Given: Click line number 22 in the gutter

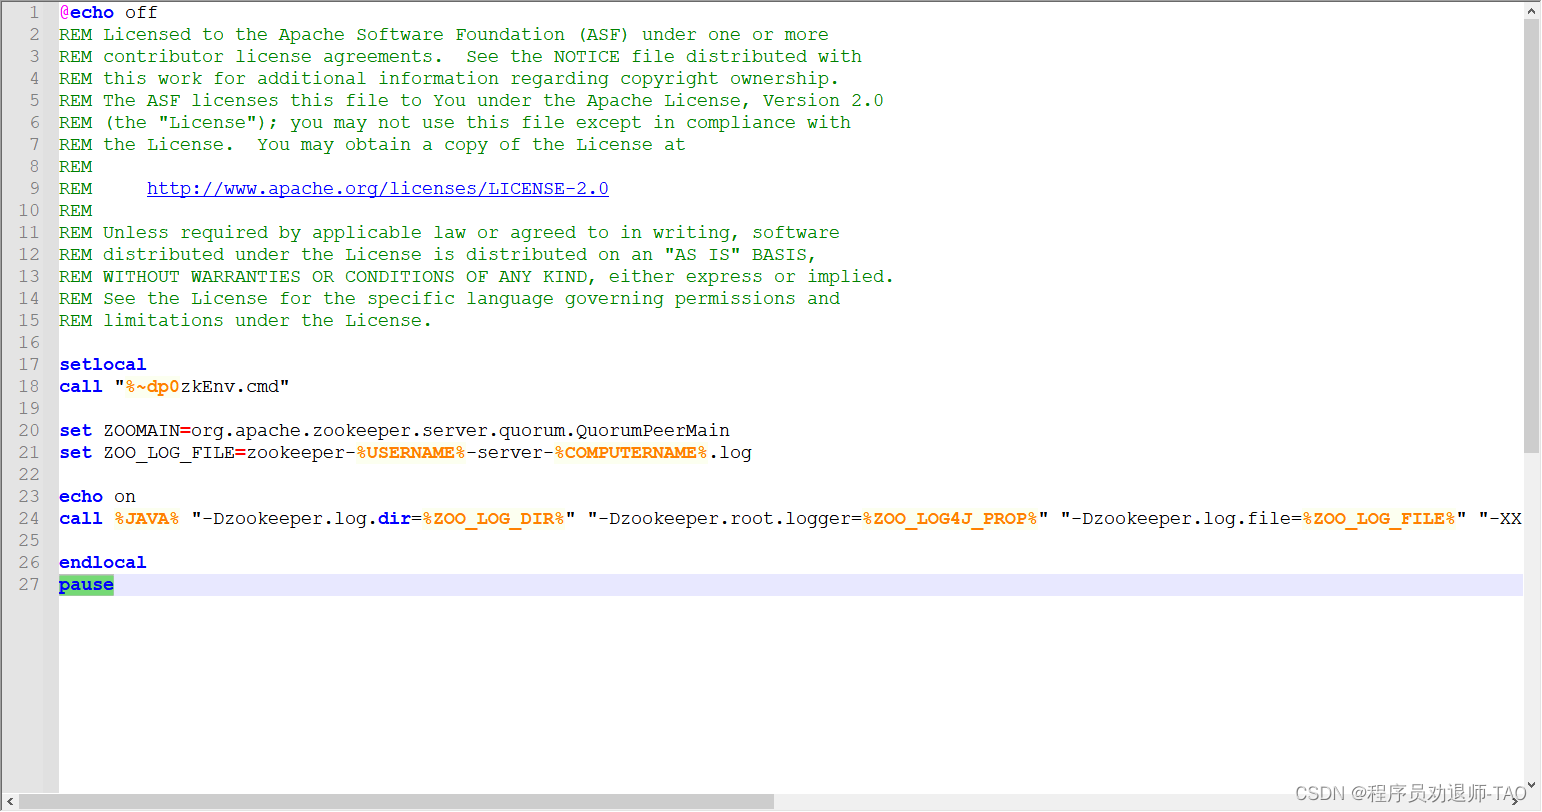Looking at the screenshot, I should point(29,474).
